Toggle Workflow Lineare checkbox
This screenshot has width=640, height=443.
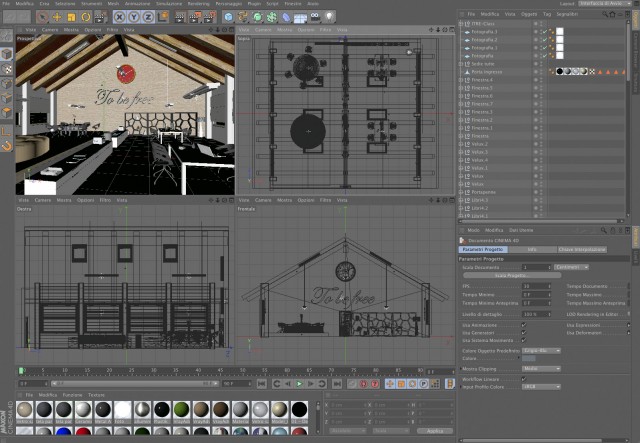524,379
